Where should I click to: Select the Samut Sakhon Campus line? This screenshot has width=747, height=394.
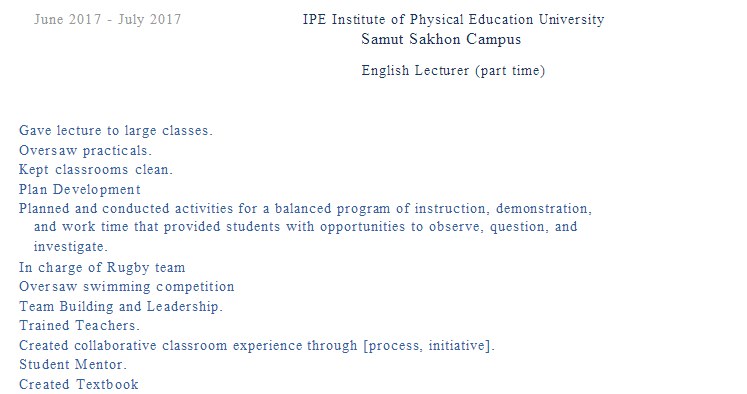(x=441, y=39)
